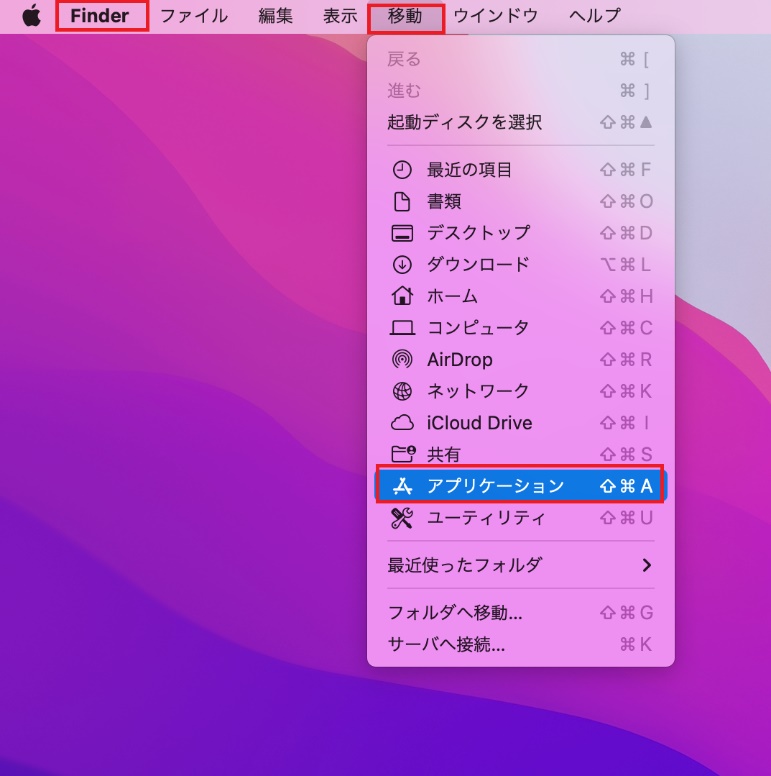Choose 書類 from the menu
This screenshot has width=771, height=776.
(x=520, y=201)
